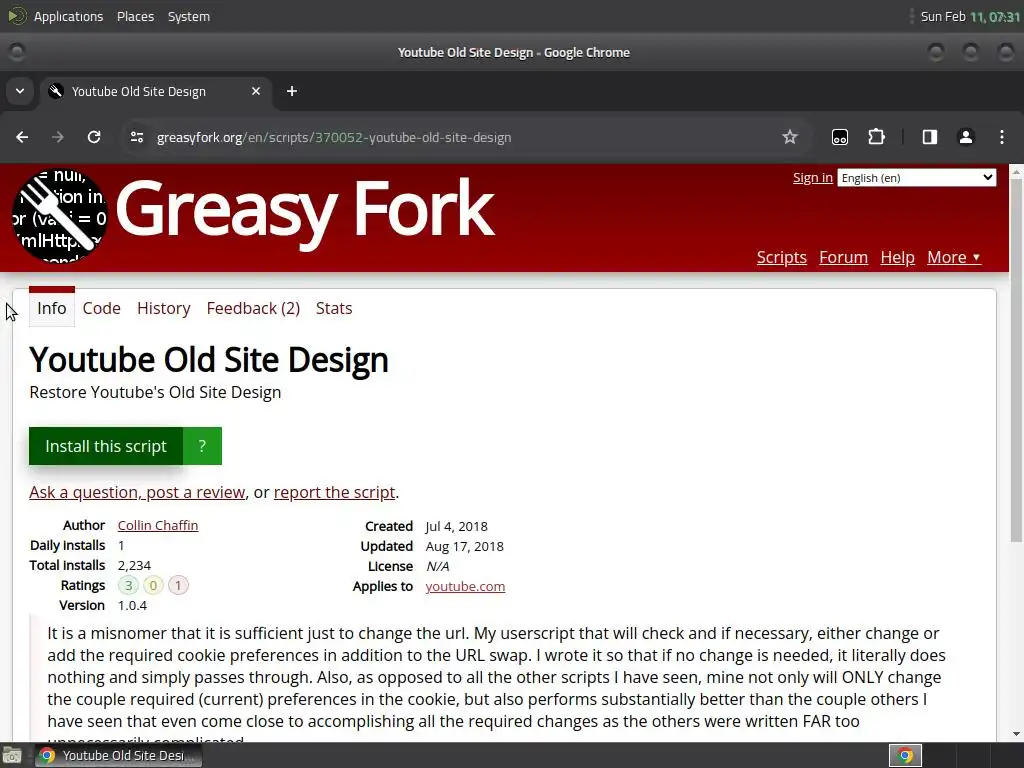Screen dimensions: 1024x768
Task: Open the Extensions puzzle icon
Action: (x=876, y=137)
